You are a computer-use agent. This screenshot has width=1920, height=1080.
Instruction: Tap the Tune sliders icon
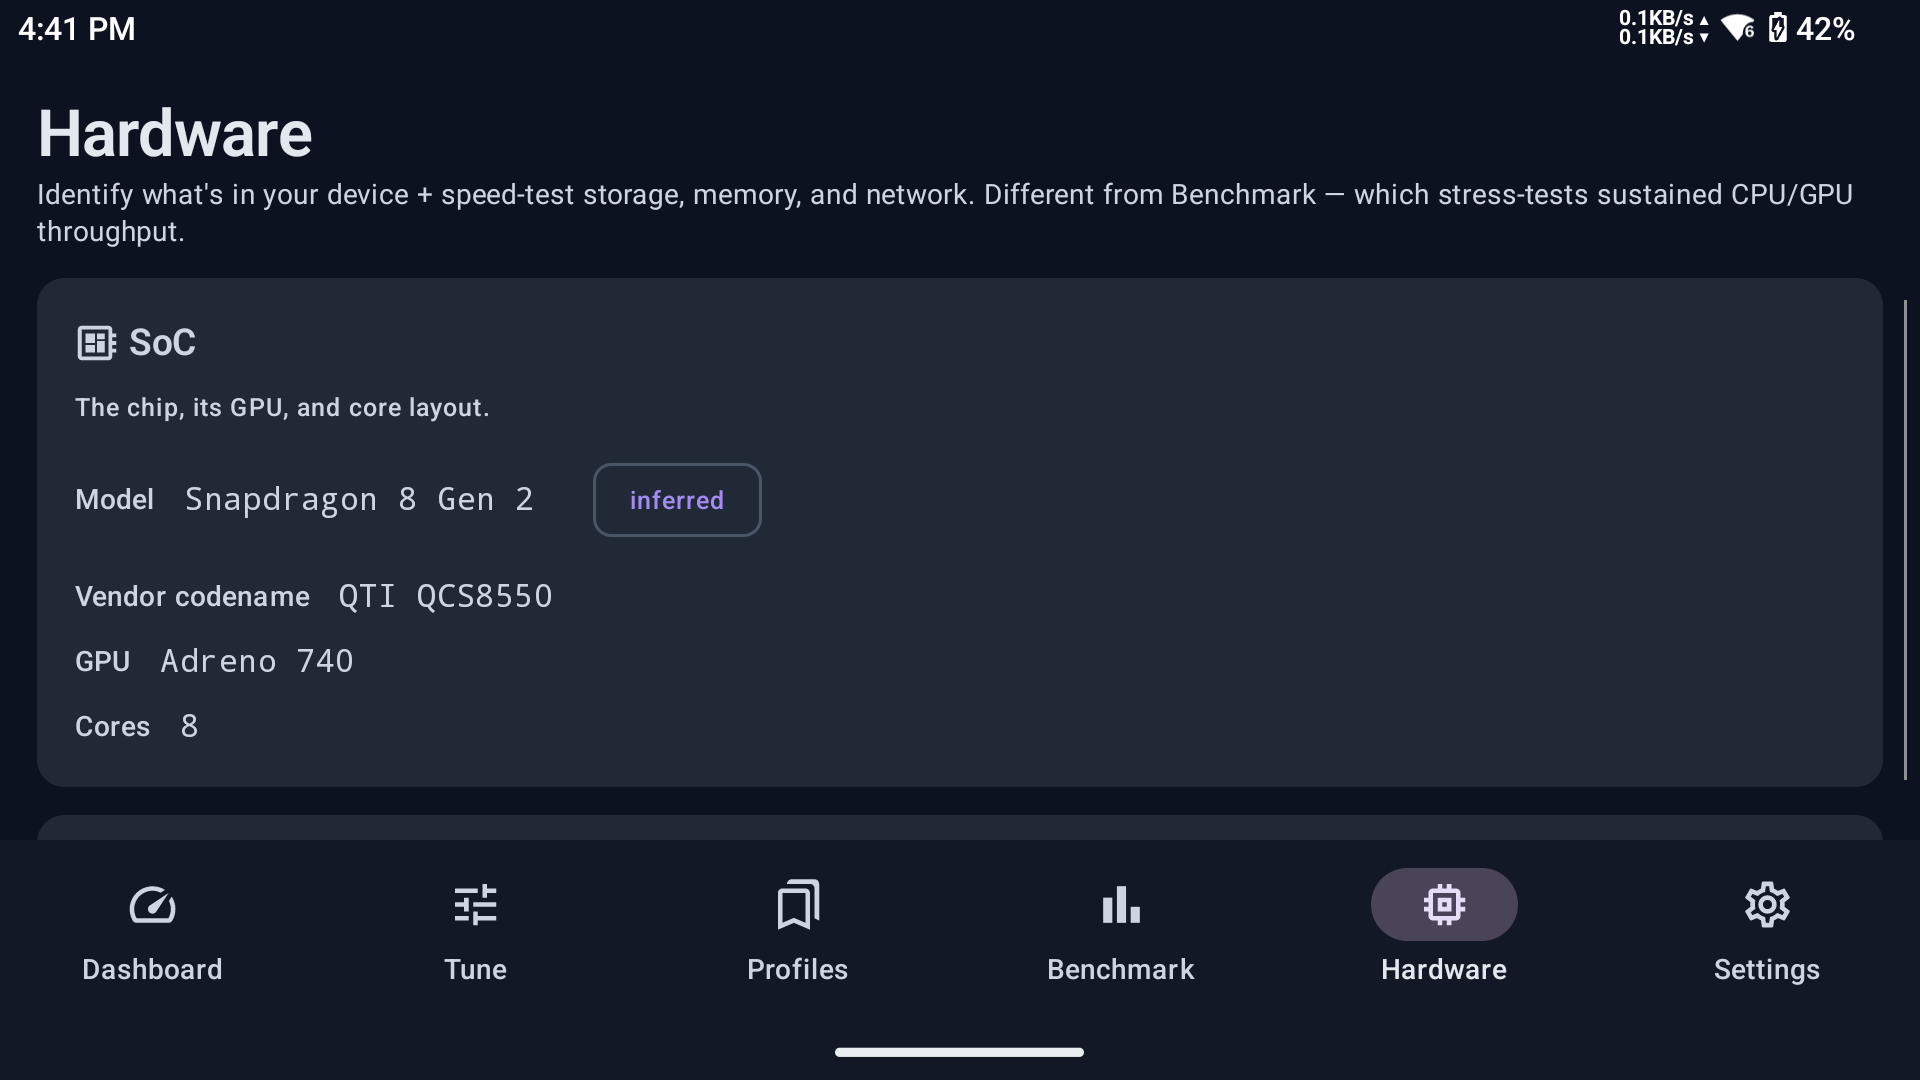click(475, 905)
